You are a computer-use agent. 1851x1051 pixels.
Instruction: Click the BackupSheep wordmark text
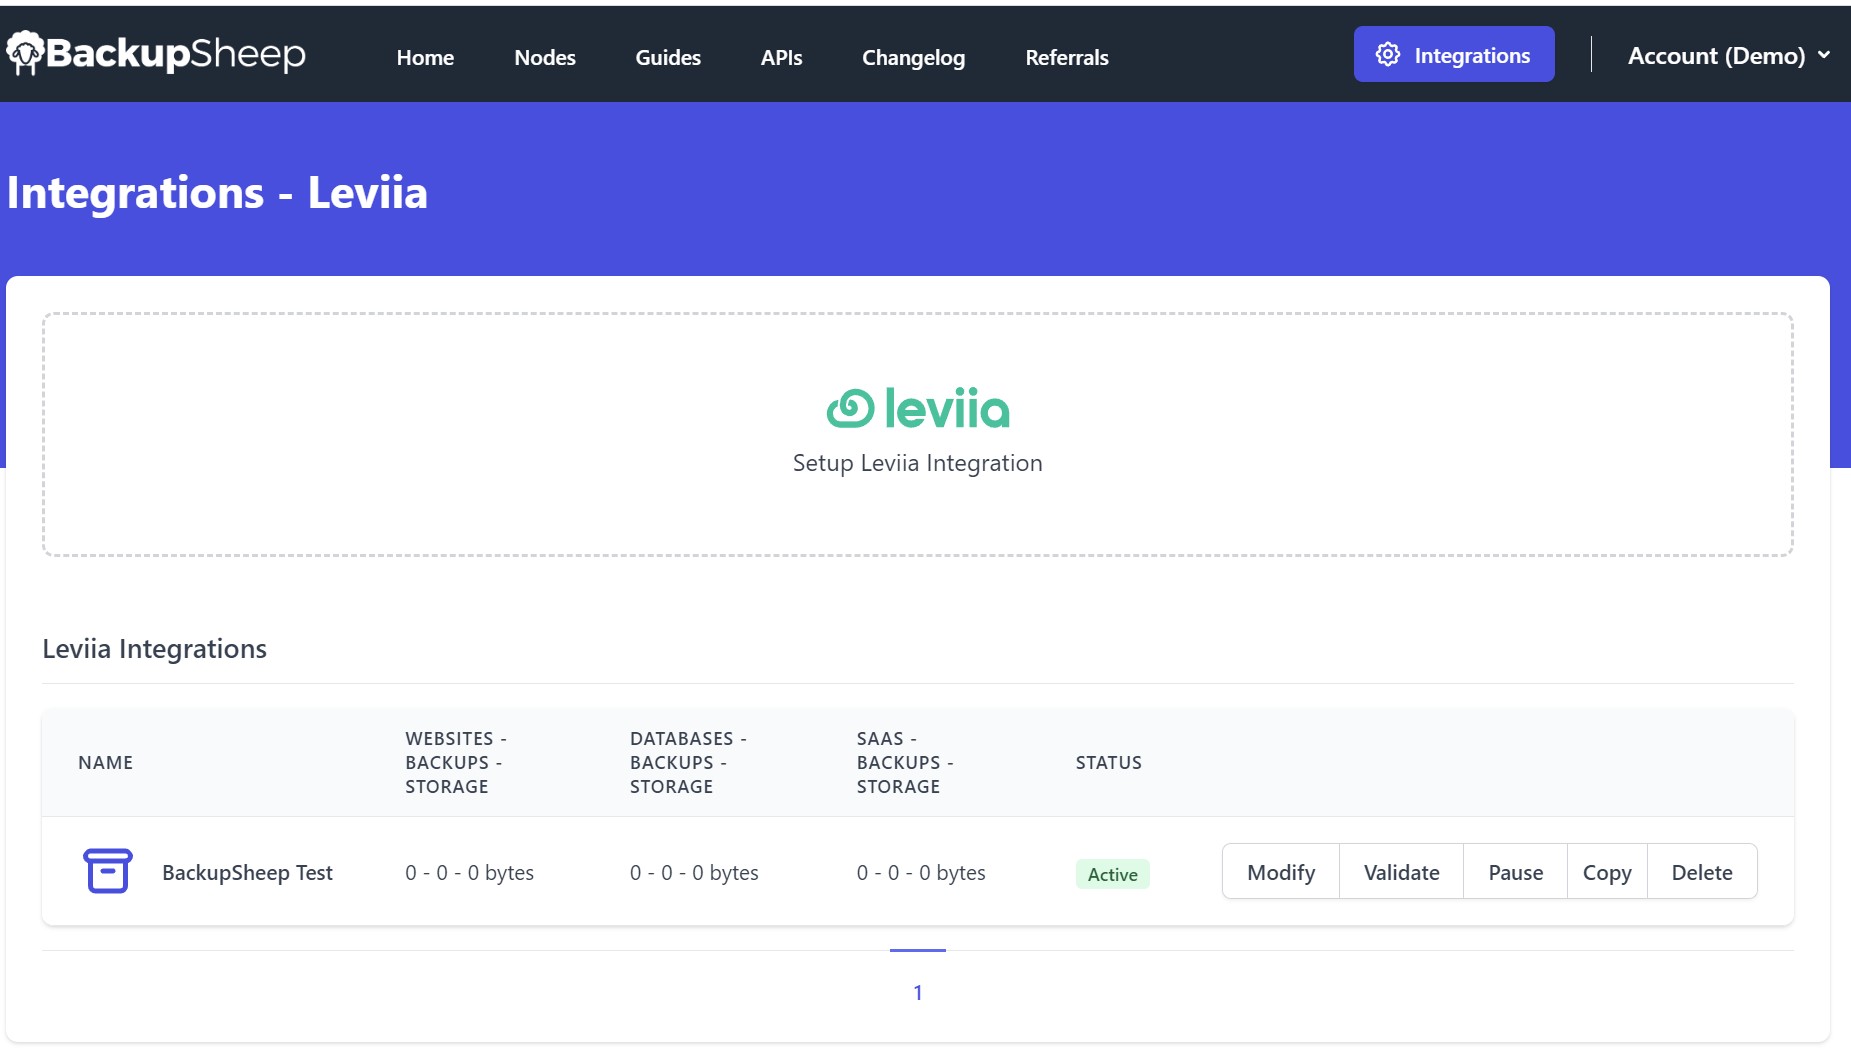coord(175,53)
